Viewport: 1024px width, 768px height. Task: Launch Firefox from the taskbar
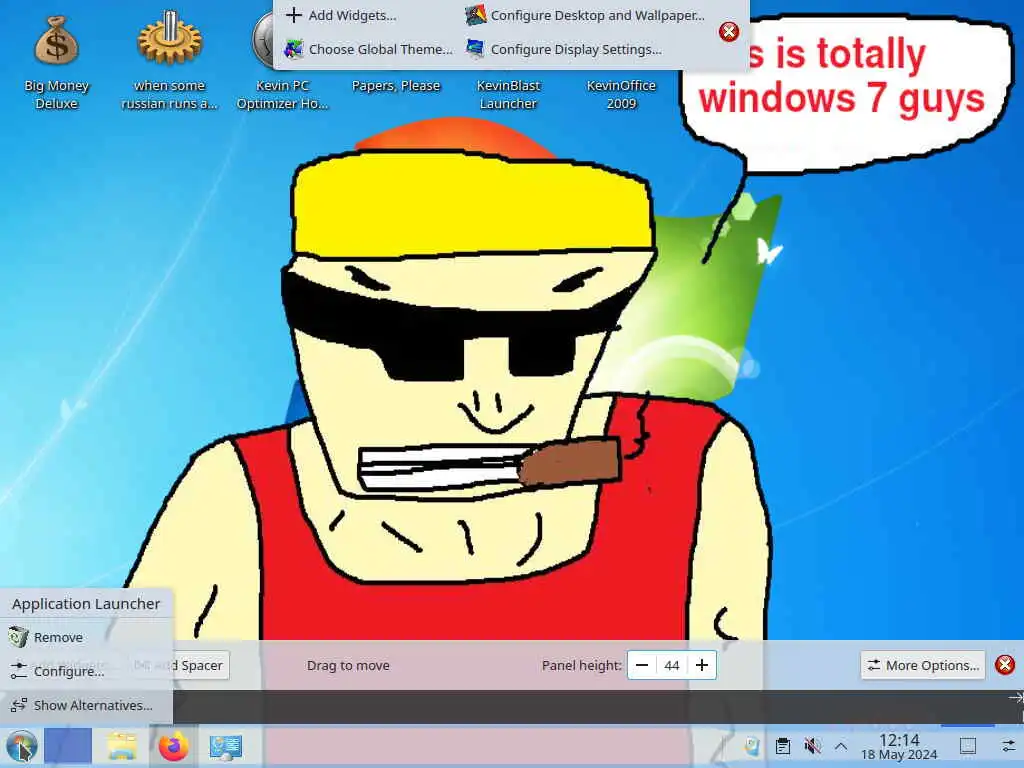pos(173,746)
